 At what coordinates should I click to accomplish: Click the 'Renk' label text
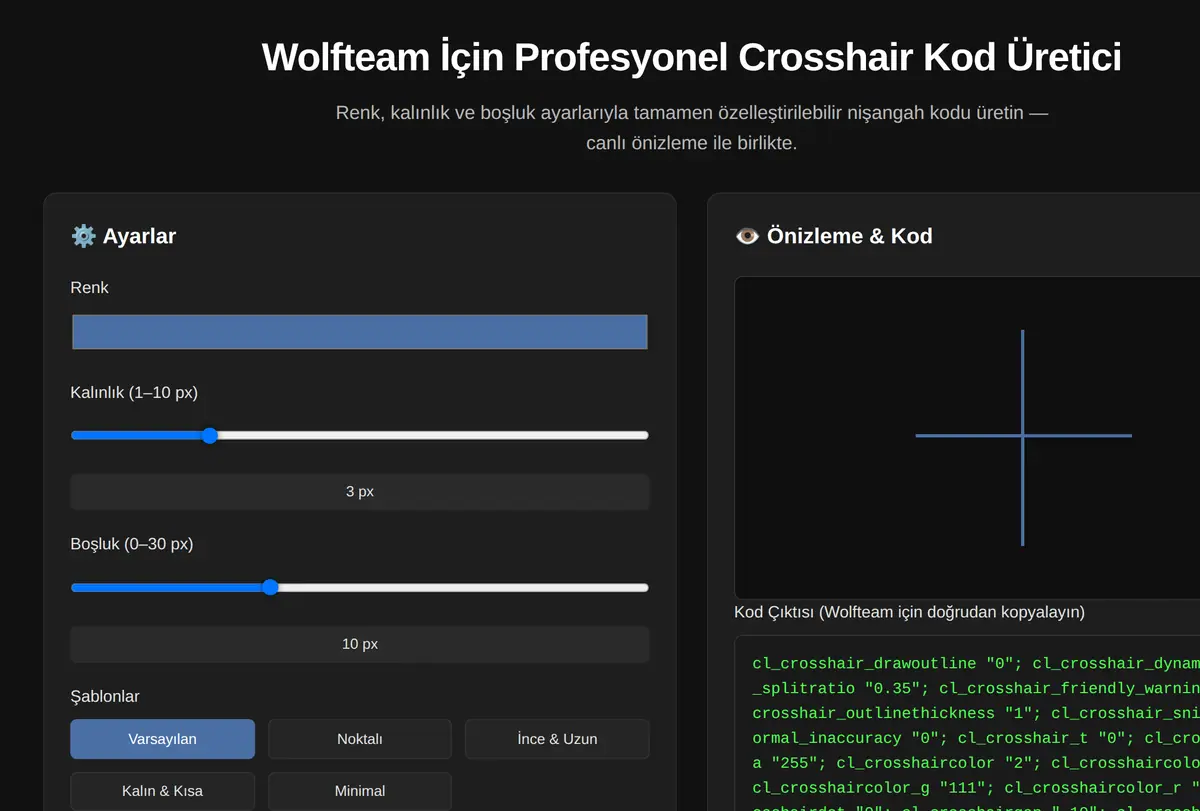point(90,288)
